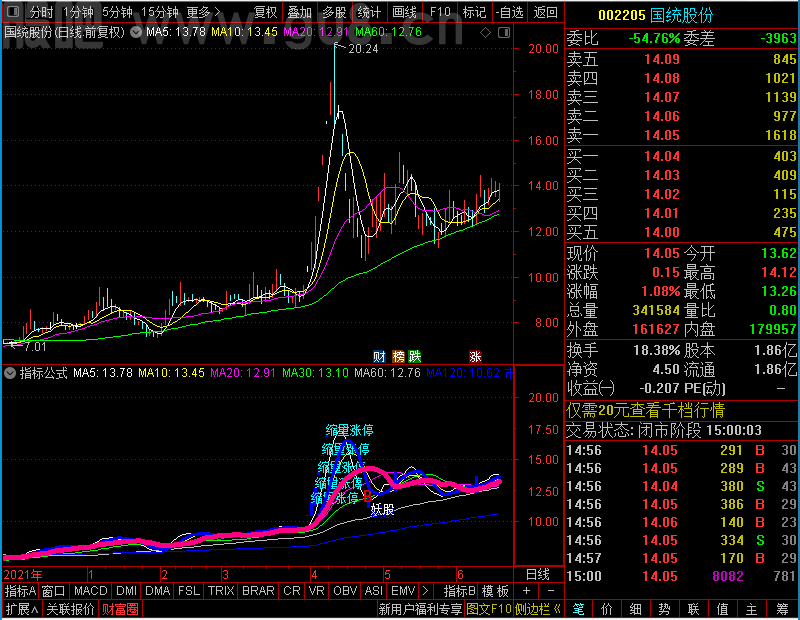This screenshot has width=800, height=620.
Task: Collapse the 侧边栏 sidebar
Action: tap(538, 609)
